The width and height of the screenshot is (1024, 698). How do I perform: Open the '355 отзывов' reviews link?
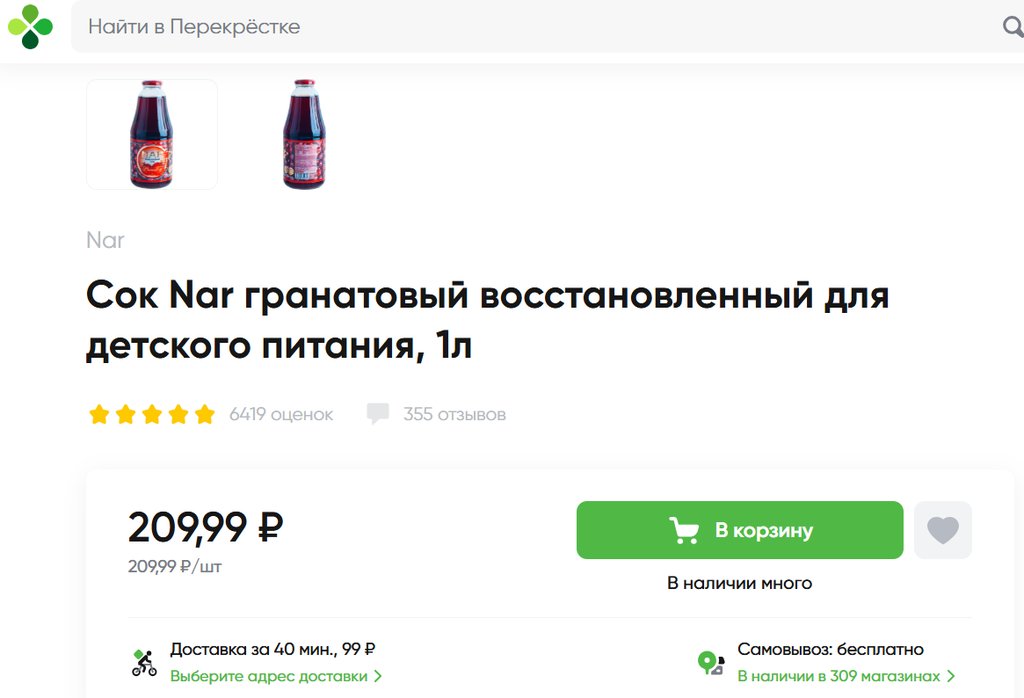pos(454,414)
